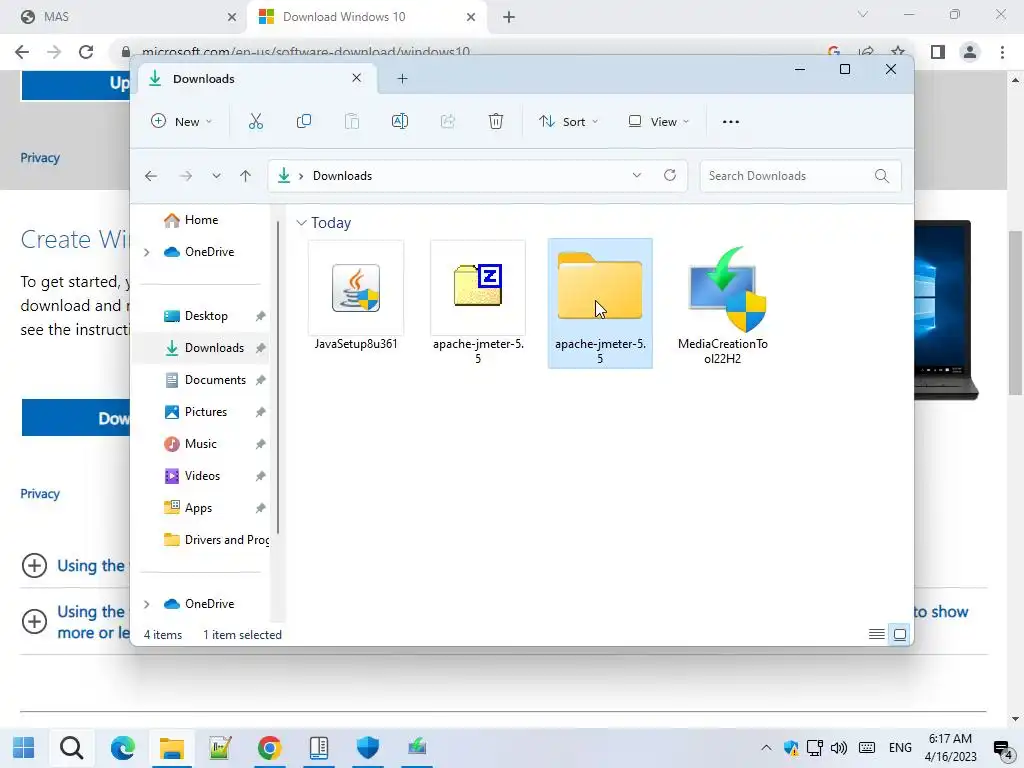Open the Windows Start menu
1024x768 pixels.
(24, 748)
